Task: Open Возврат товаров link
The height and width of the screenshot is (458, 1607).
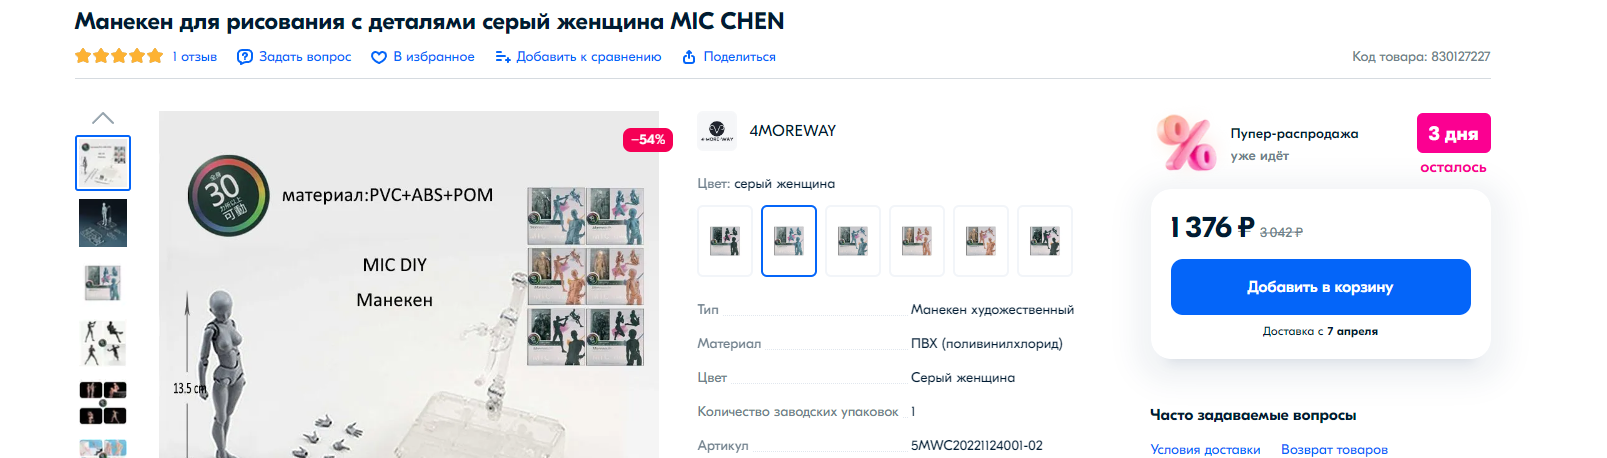Action: point(1334,449)
